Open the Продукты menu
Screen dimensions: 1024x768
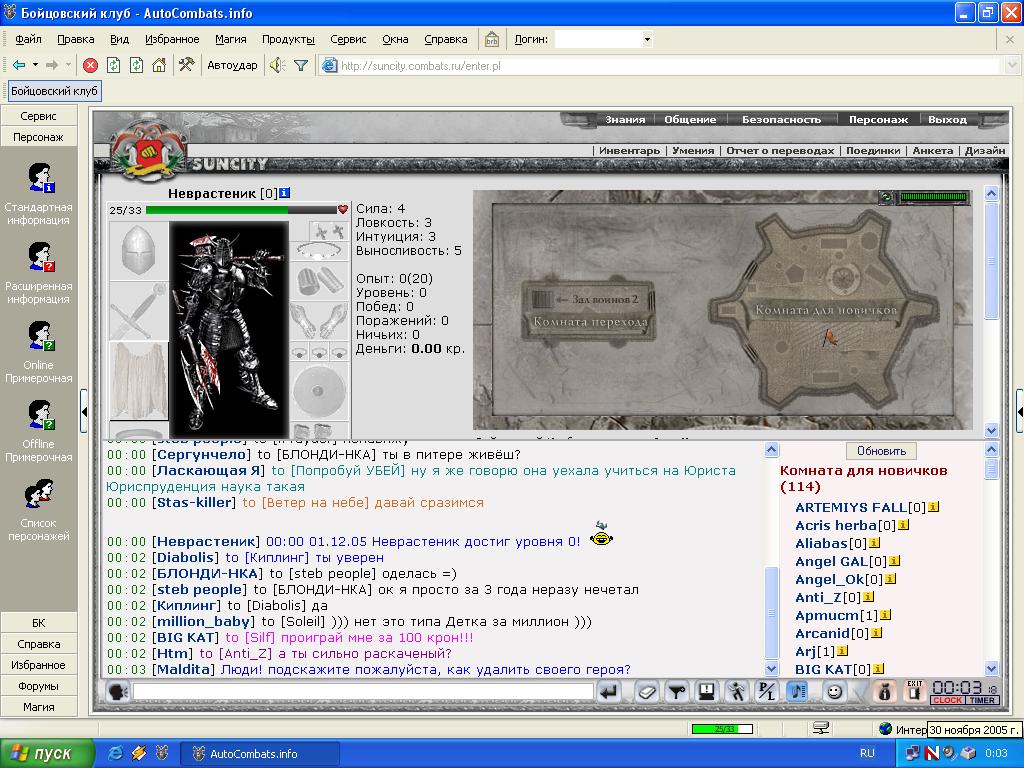point(288,39)
